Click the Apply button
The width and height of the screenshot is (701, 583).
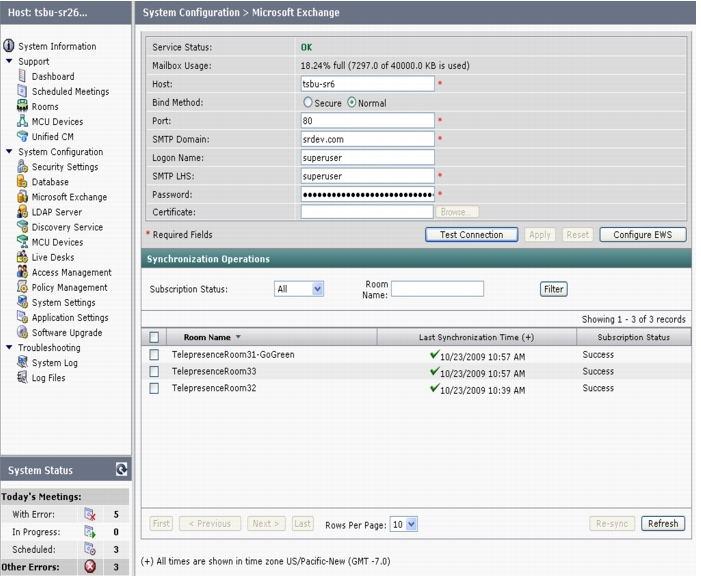tap(540, 235)
